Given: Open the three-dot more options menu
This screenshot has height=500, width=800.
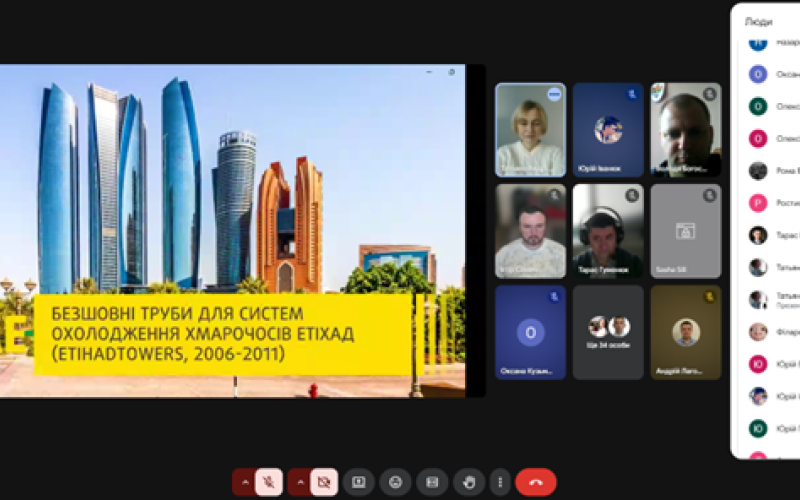Looking at the screenshot, I should (500, 482).
